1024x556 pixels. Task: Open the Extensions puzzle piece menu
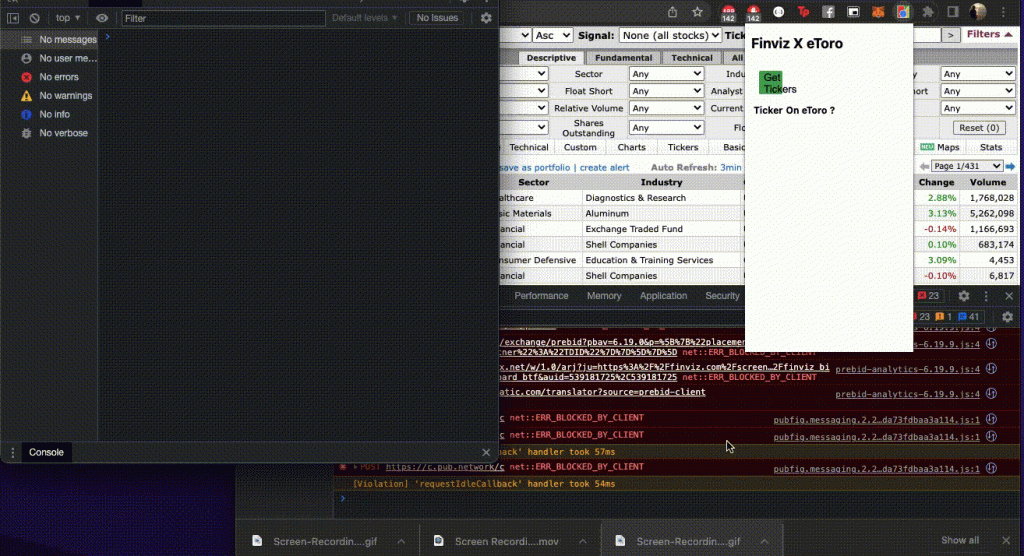click(x=928, y=12)
